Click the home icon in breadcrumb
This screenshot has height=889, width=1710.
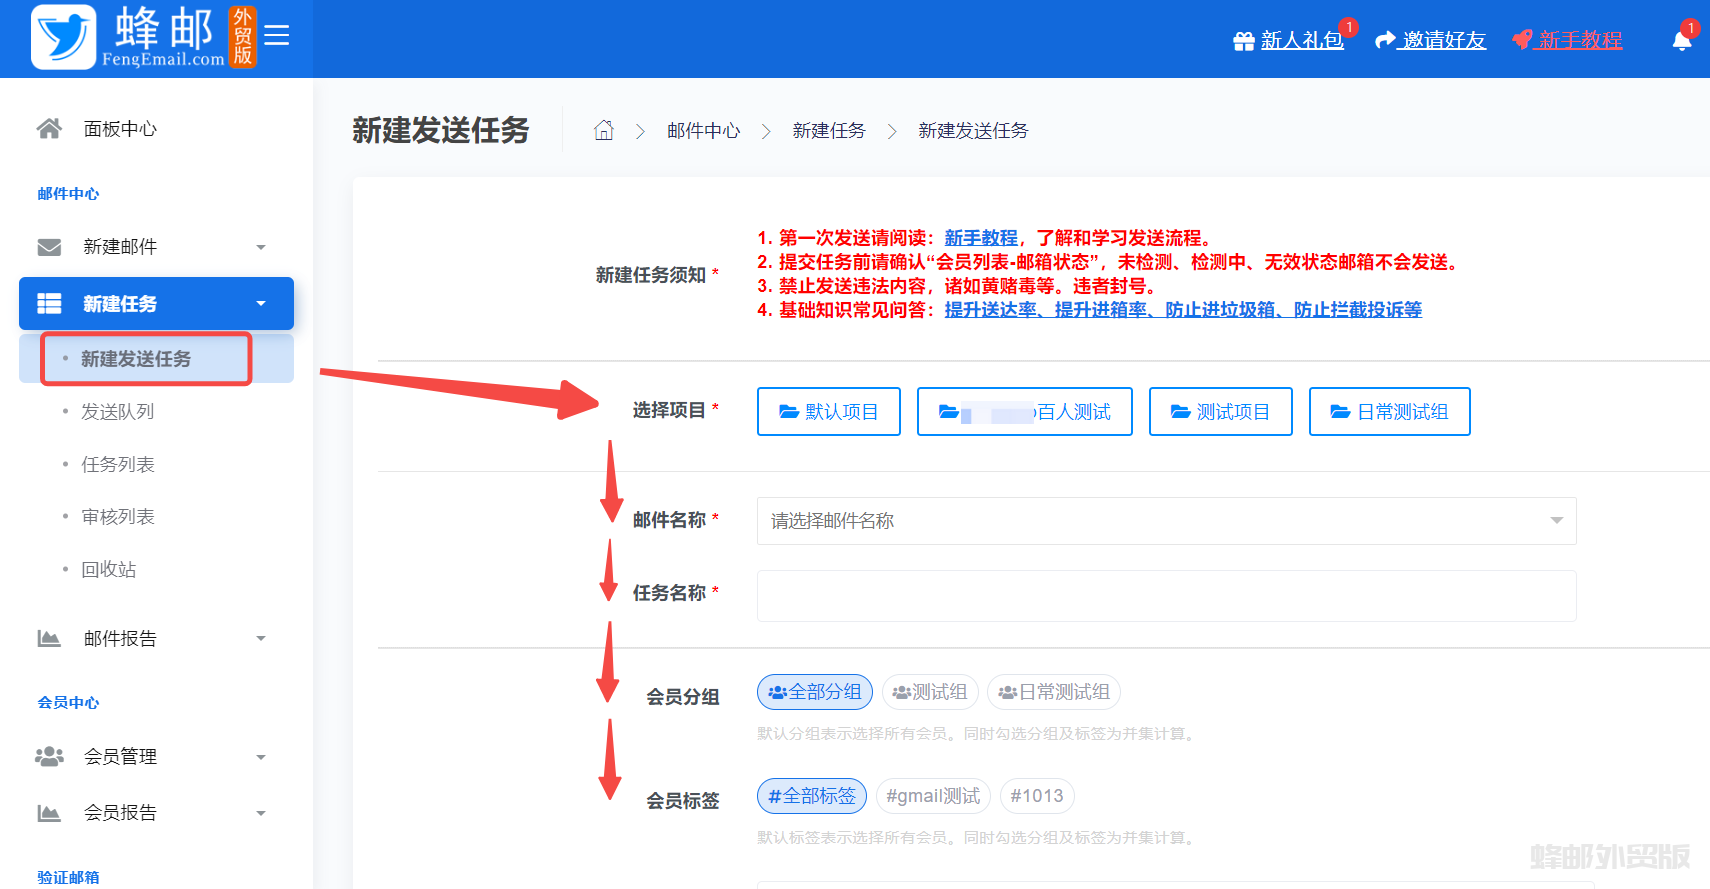click(x=603, y=131)
